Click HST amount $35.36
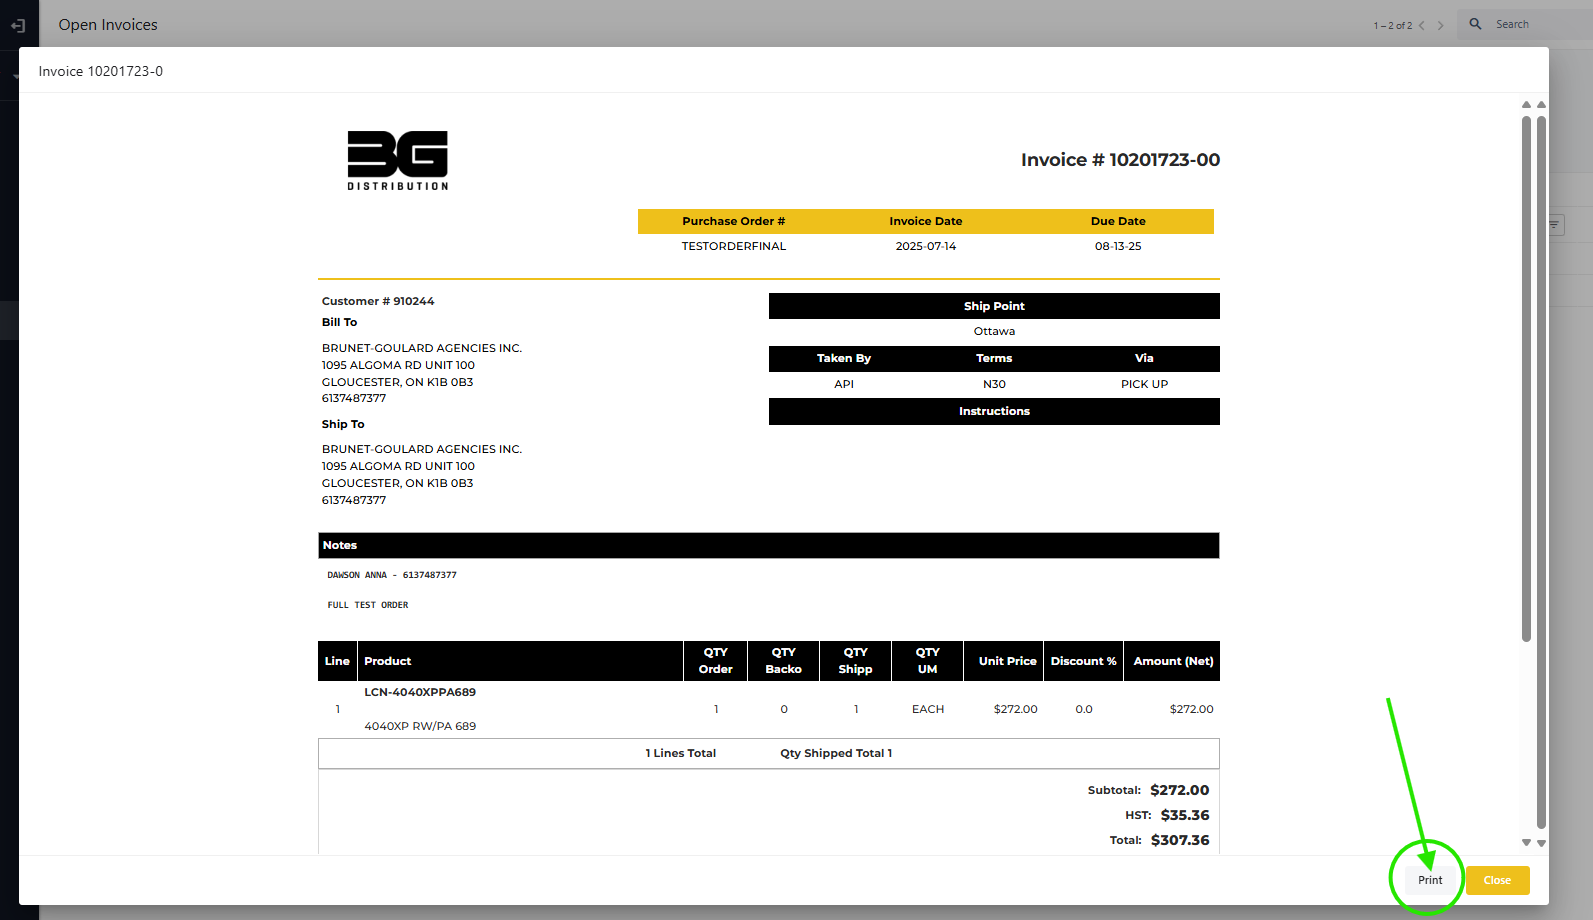Image resolution: width=1593 pixels, height=920 pixels. pos(1185,815)
